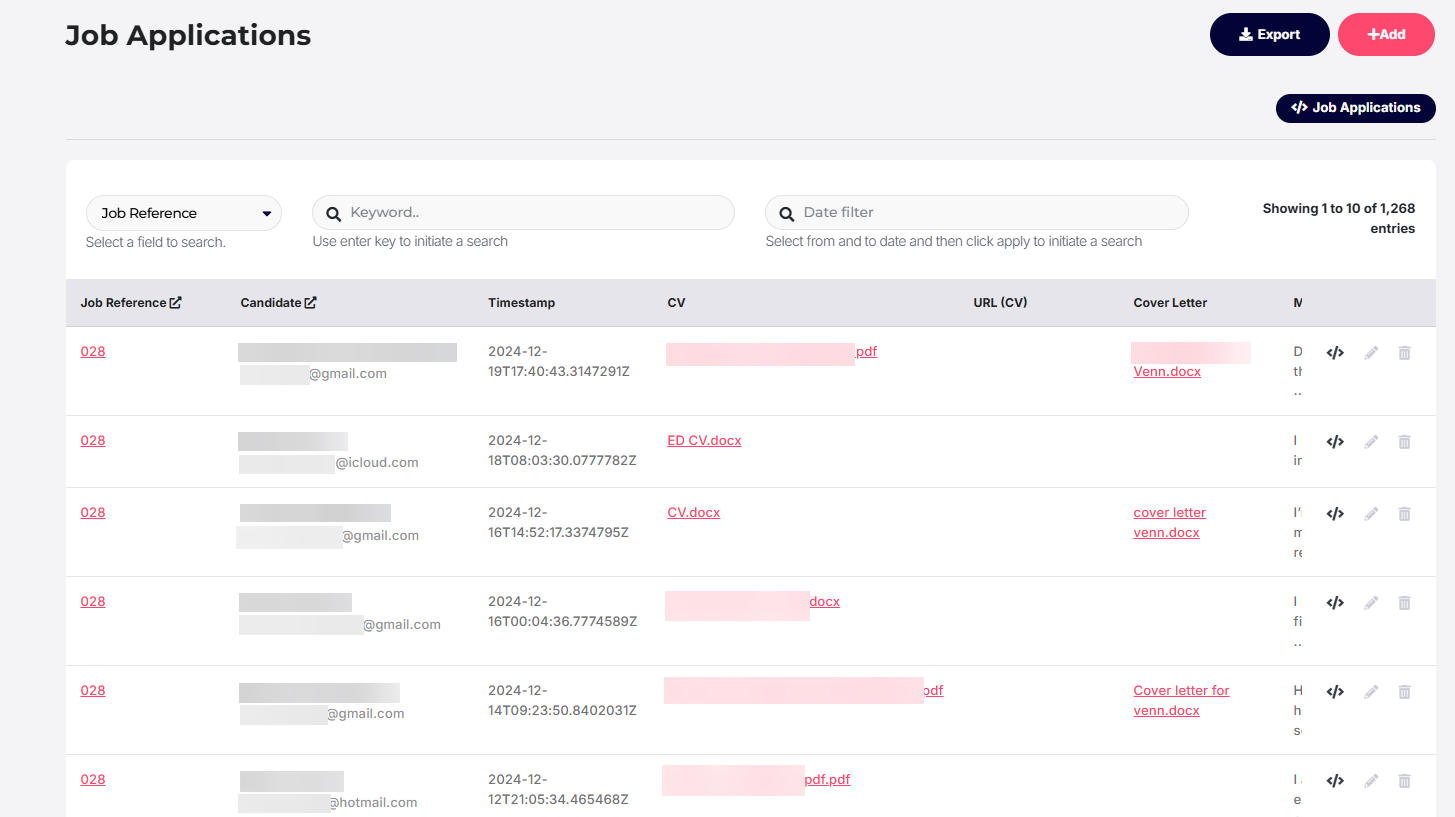The image size is (1455, 817).
Task: Delete the CV.docx application row
Action: pyautogui.click(x=1404, y=514)
